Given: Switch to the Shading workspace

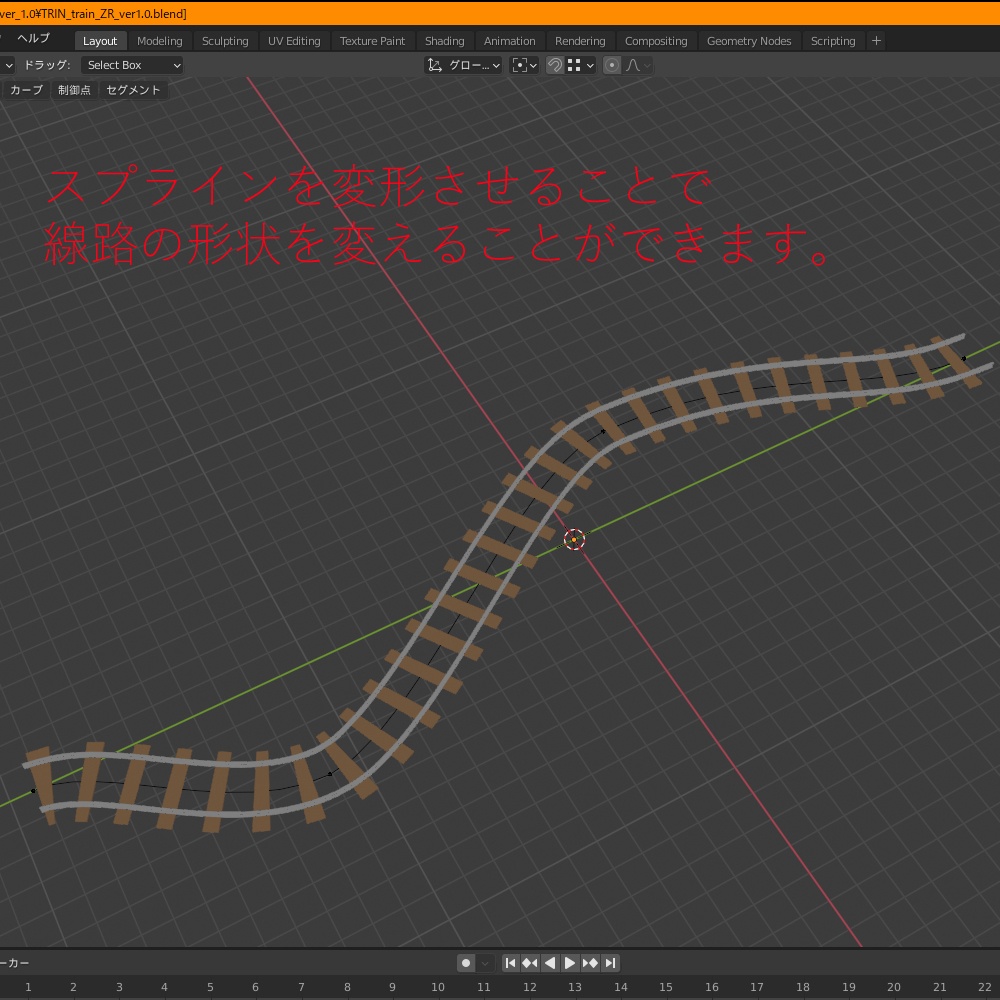Looking at the screenshot, I should [444, 41].
